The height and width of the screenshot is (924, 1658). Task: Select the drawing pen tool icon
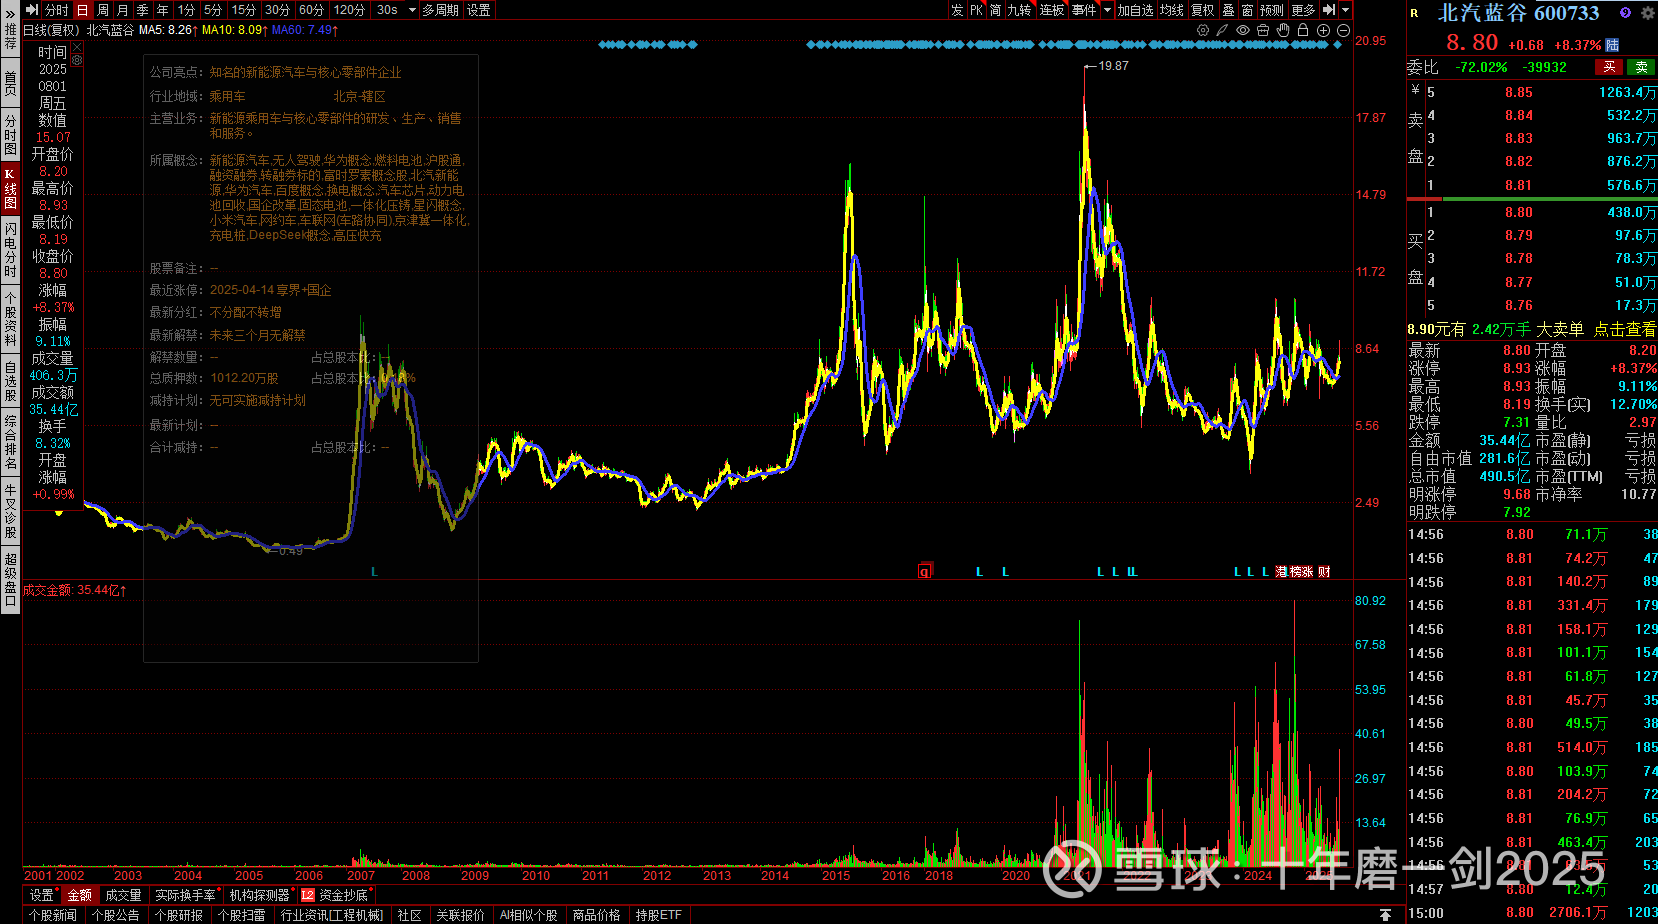coord(1223,30)
